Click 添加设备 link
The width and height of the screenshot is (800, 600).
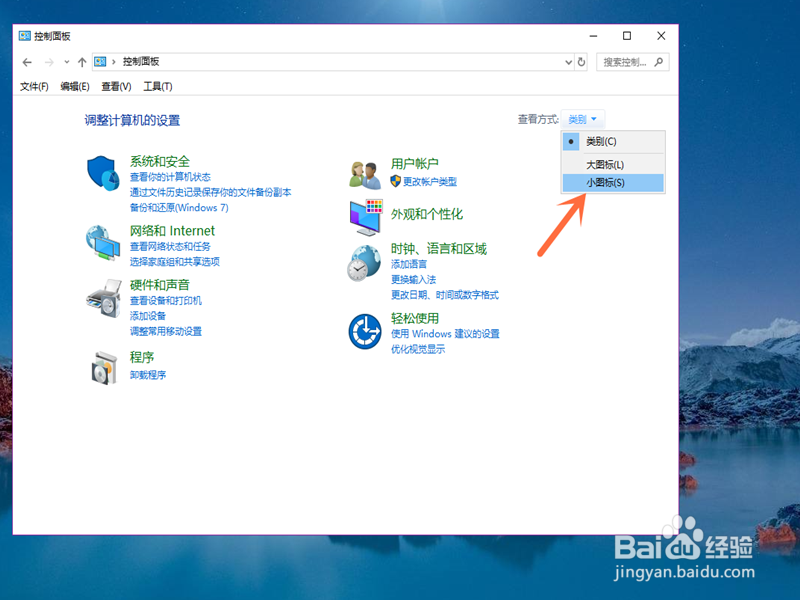pyautogui.click(x=147, y=316)
